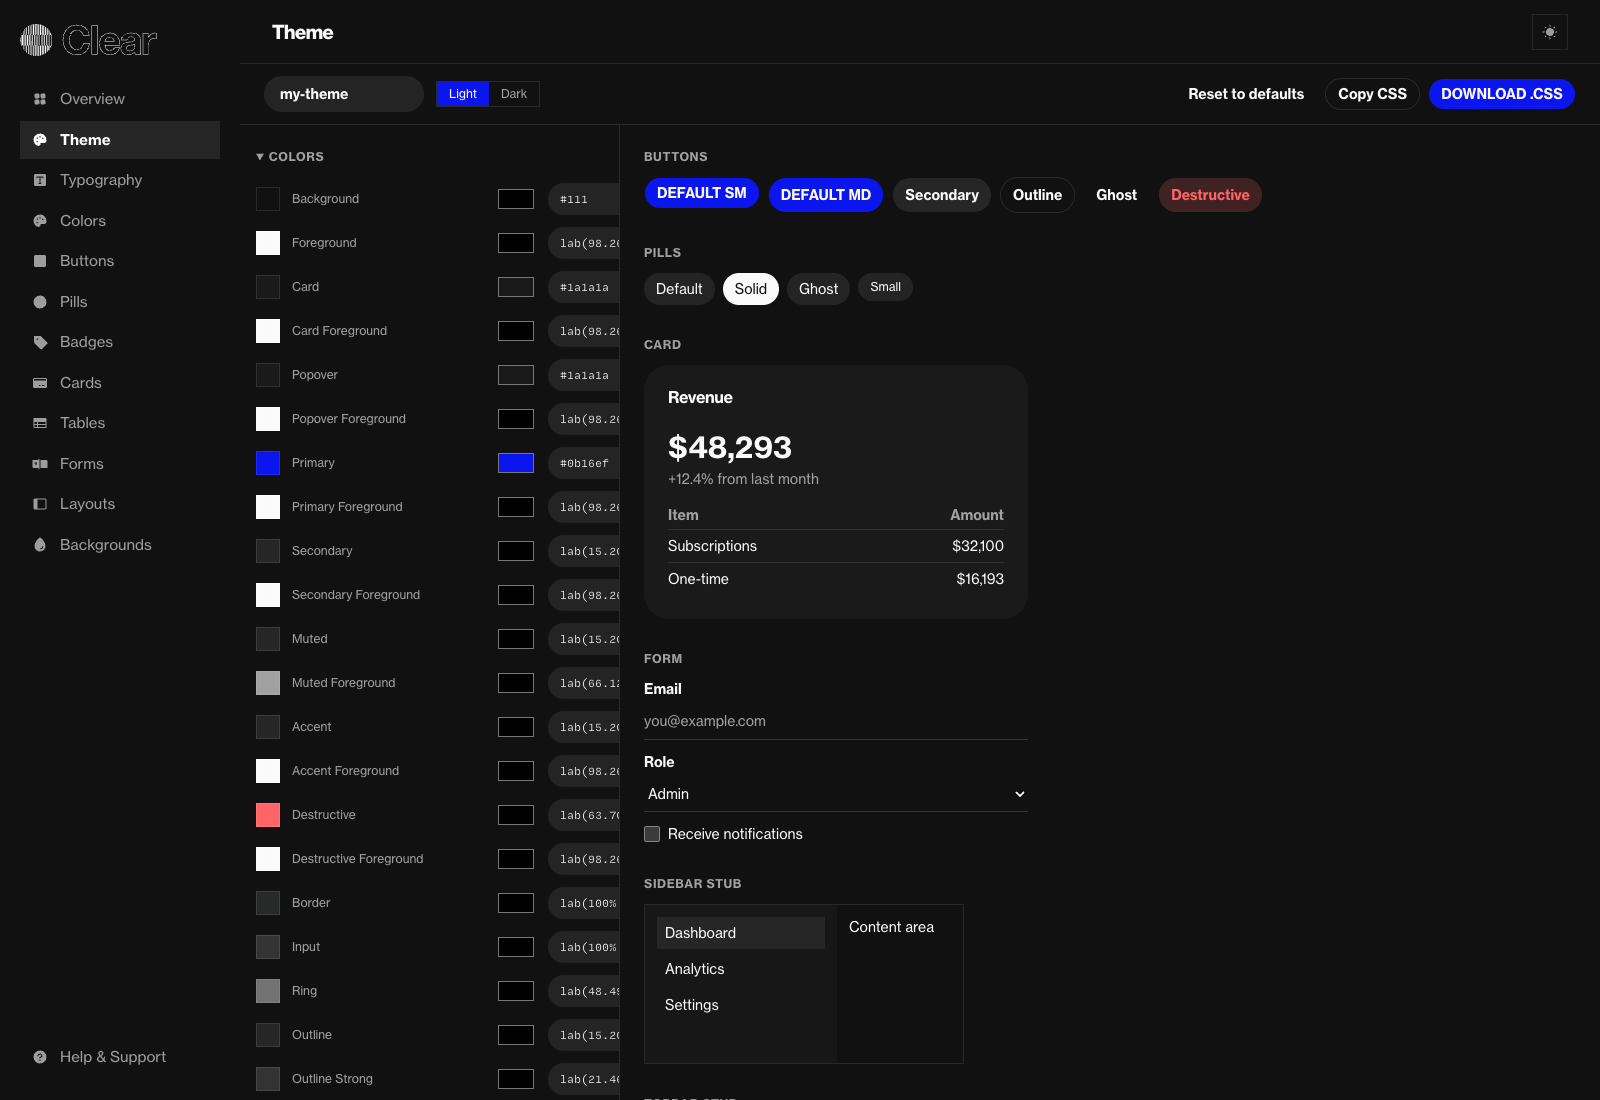
Task: Open the Secondary color picker swatch
Action: [x=516, y=551]
